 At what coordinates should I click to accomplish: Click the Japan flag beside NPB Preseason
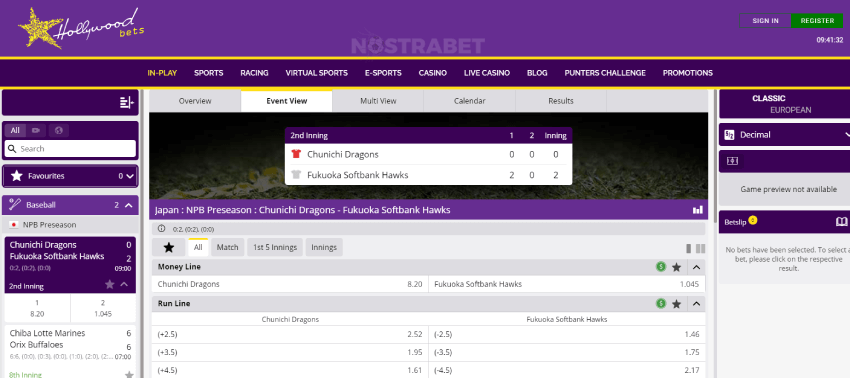pos(14,225)
